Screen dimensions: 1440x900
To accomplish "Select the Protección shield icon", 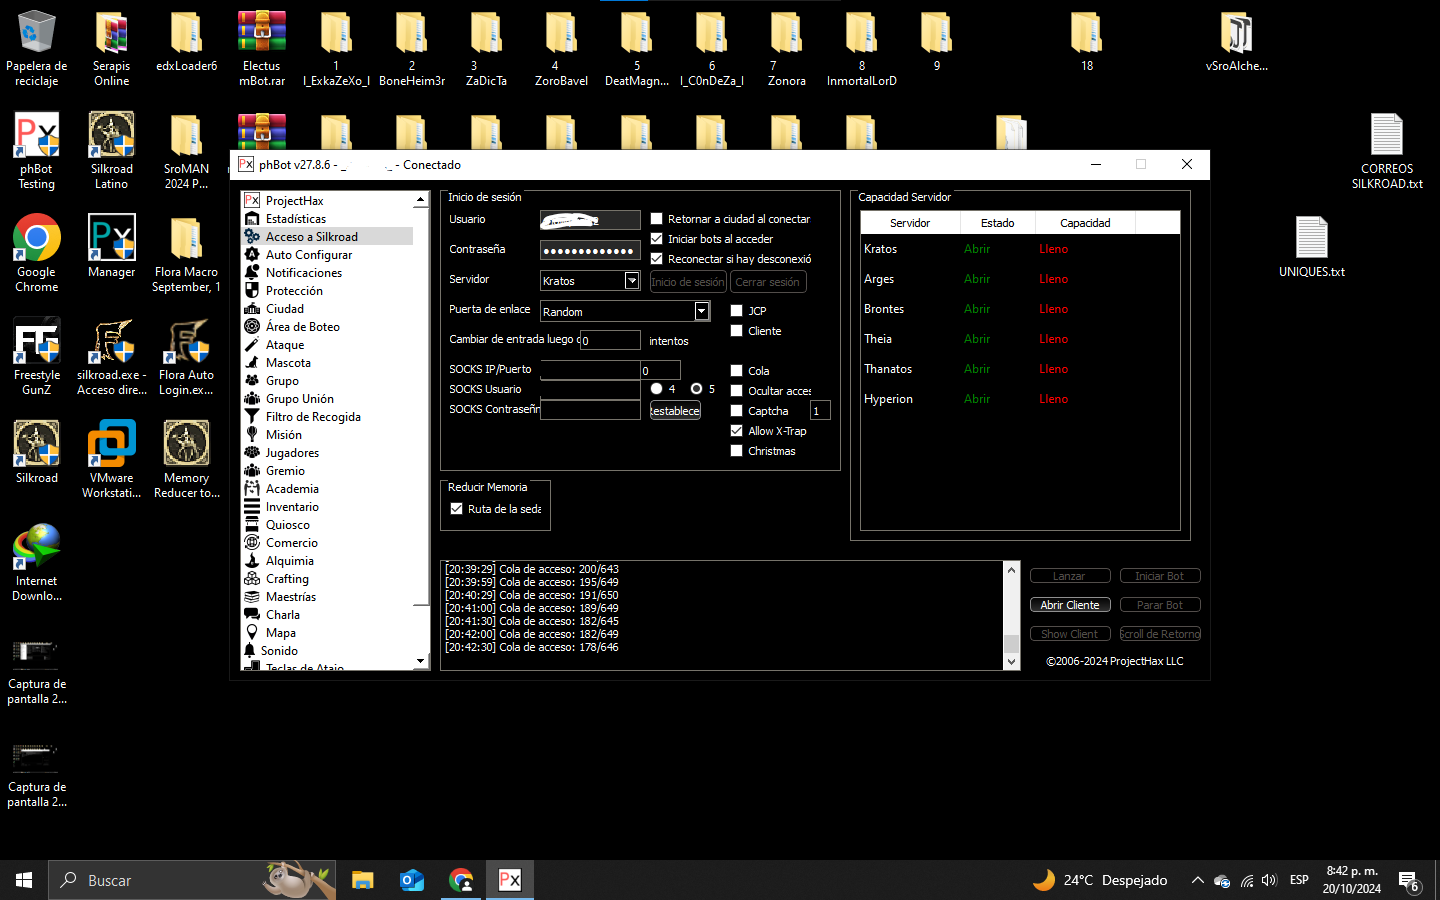I will 252,291.
